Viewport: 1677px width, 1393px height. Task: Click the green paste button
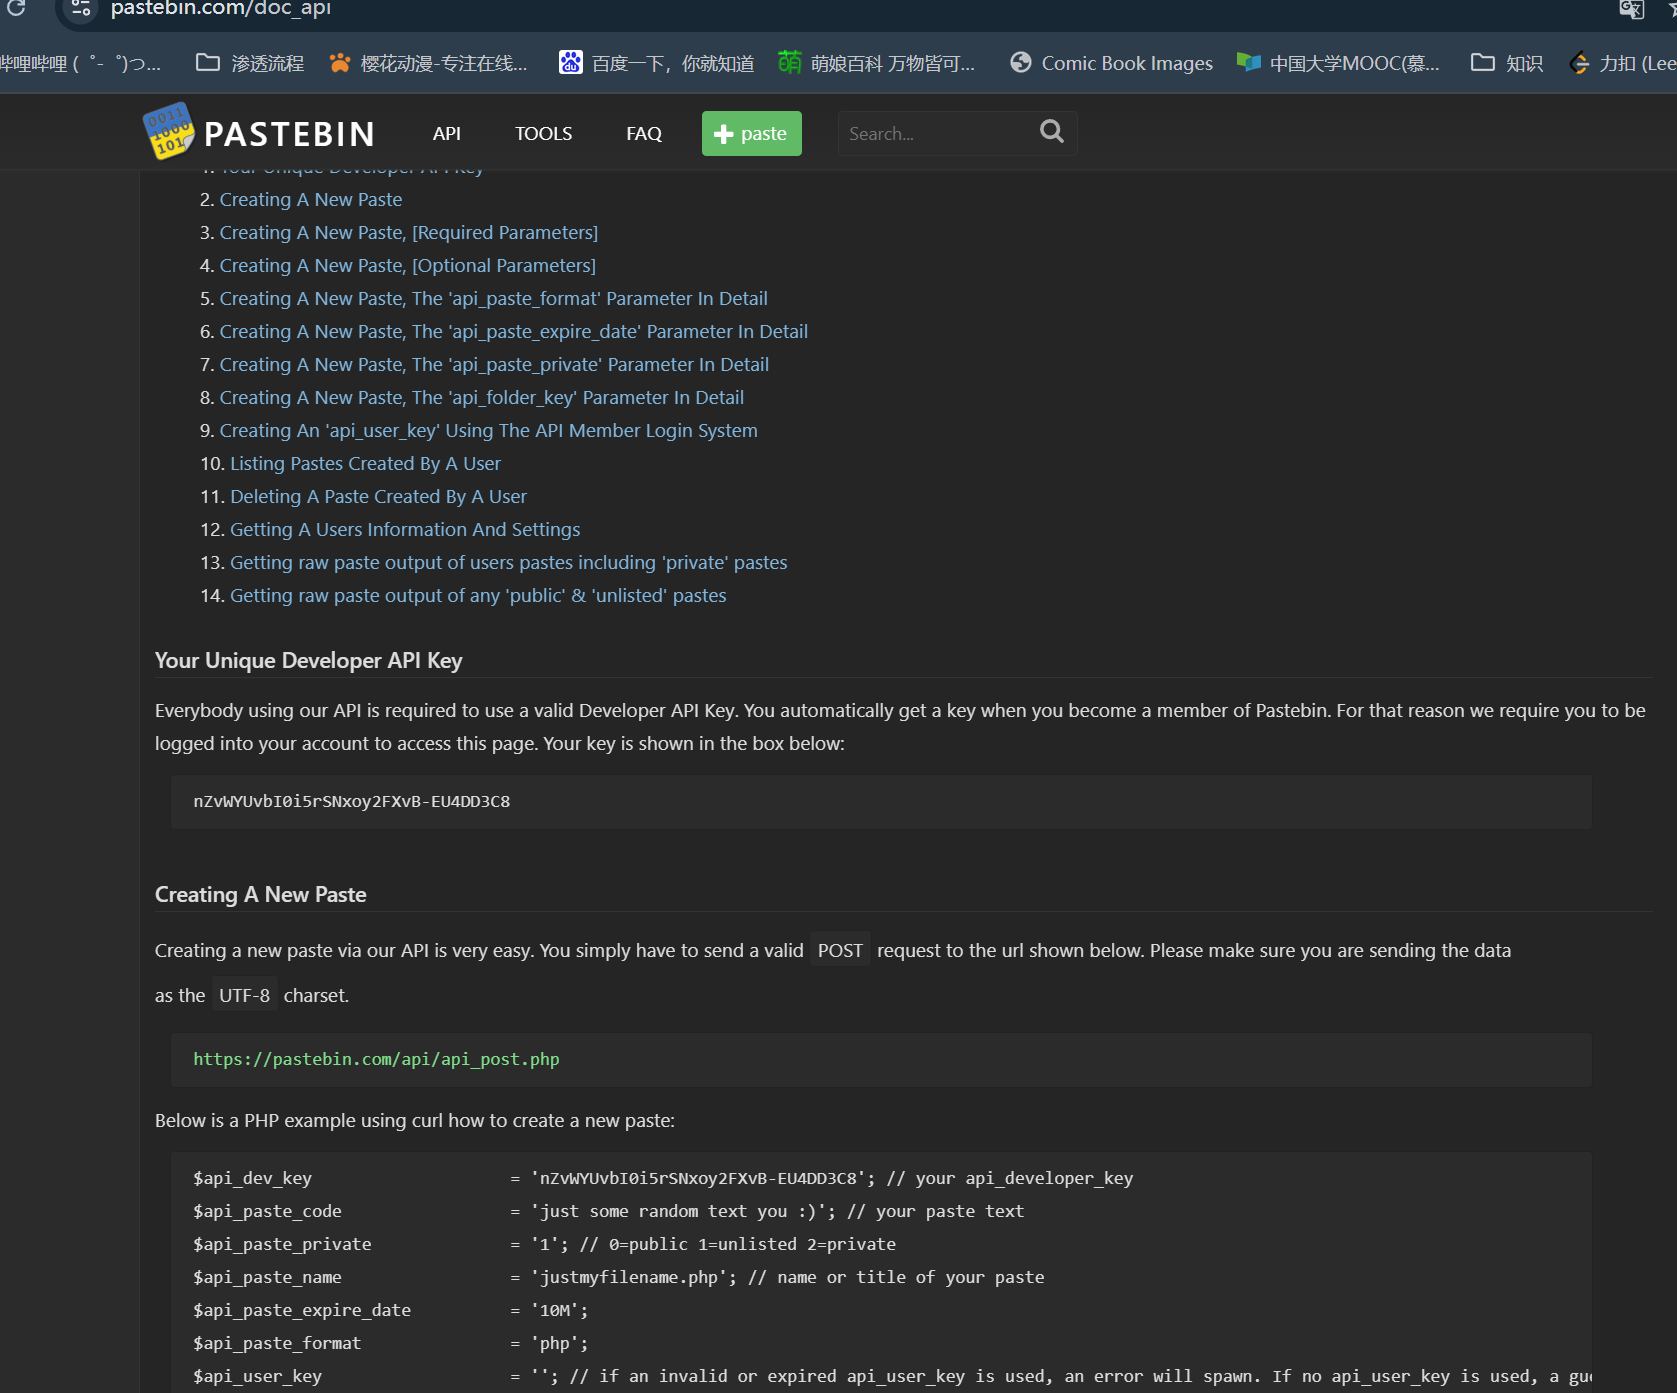coord(752,133)
